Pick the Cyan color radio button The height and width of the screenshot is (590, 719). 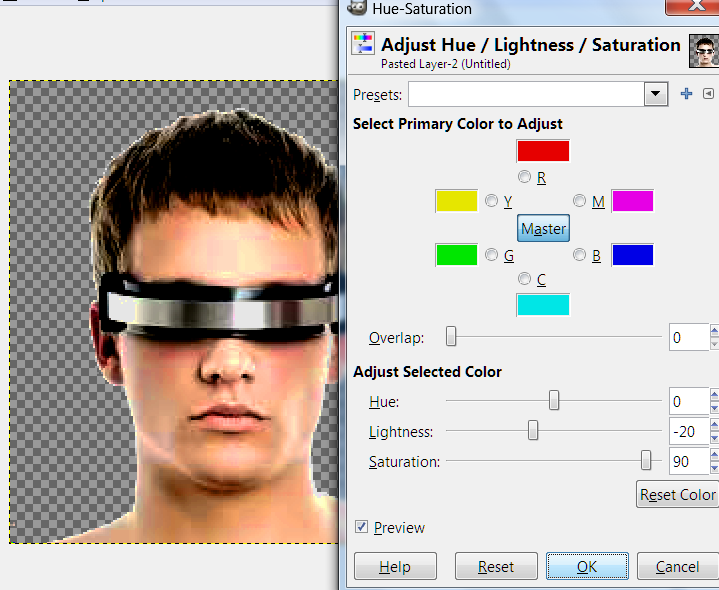pyautogui.click(x=525, y=279)
